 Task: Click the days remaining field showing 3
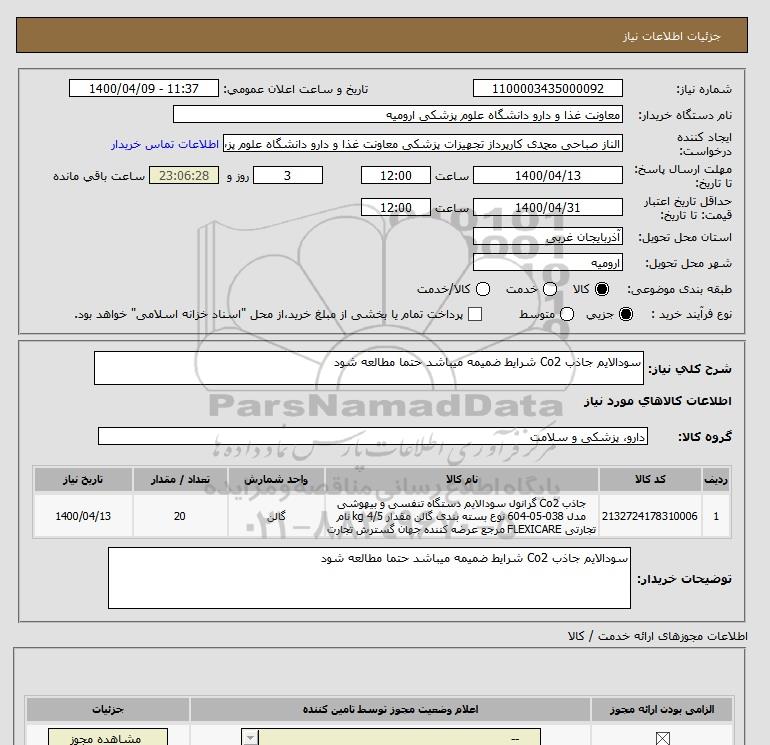(x=288, y=176)
